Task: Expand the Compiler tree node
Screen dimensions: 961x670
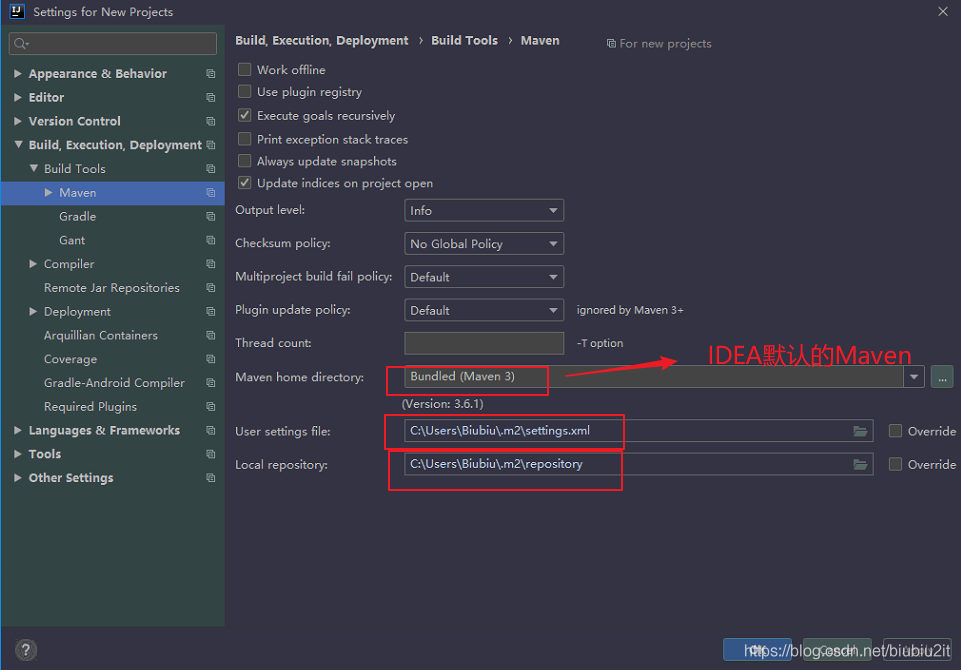Action: pyautogui.click(x=33, y=264)
